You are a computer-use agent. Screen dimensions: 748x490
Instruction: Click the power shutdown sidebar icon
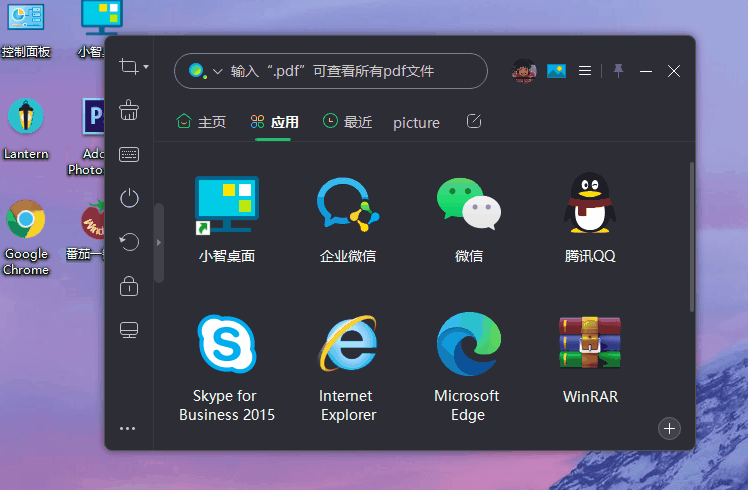(129, 198)
